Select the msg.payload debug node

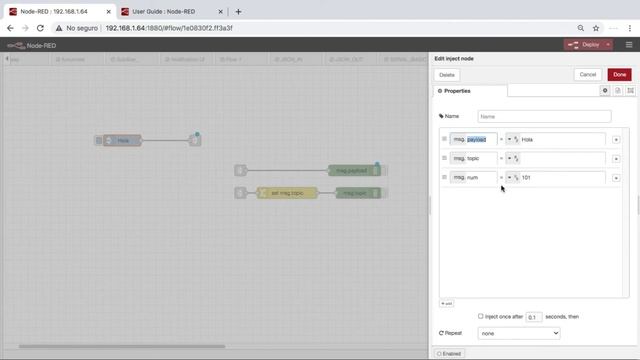(354, 171)
